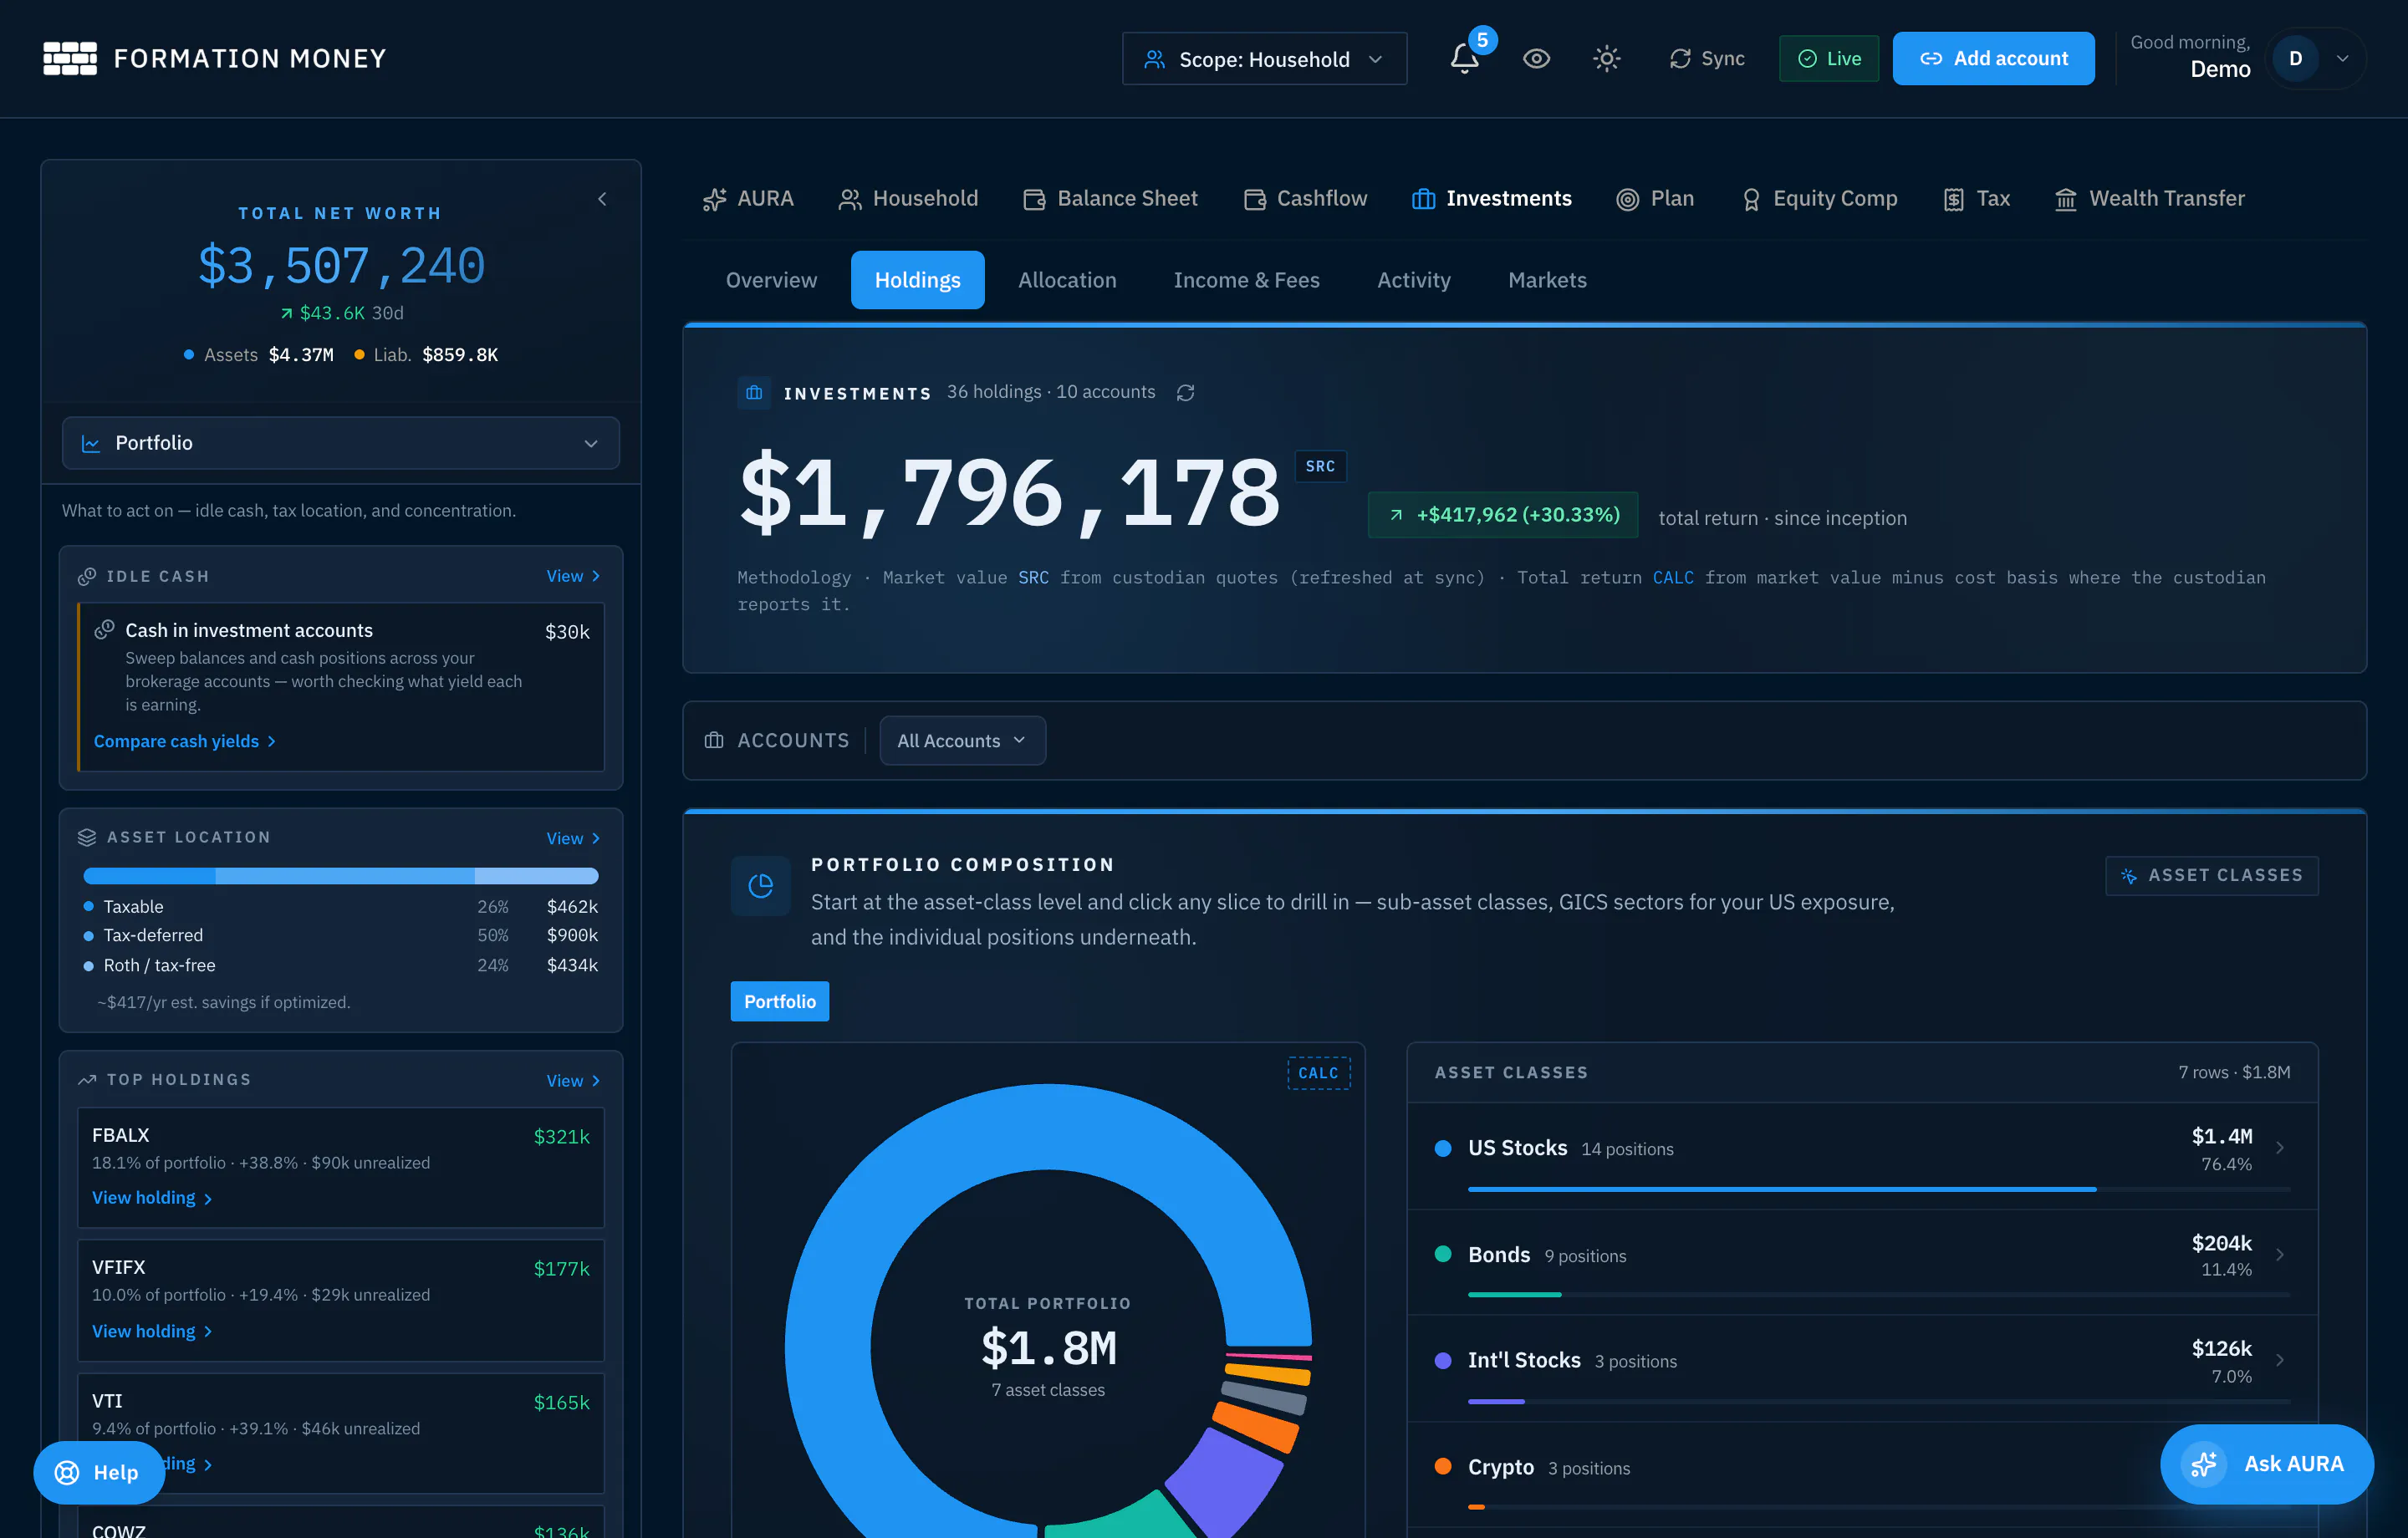2408x1538 pixels.
Task: Click the asset location allocation bar
Action: (341, 876)
